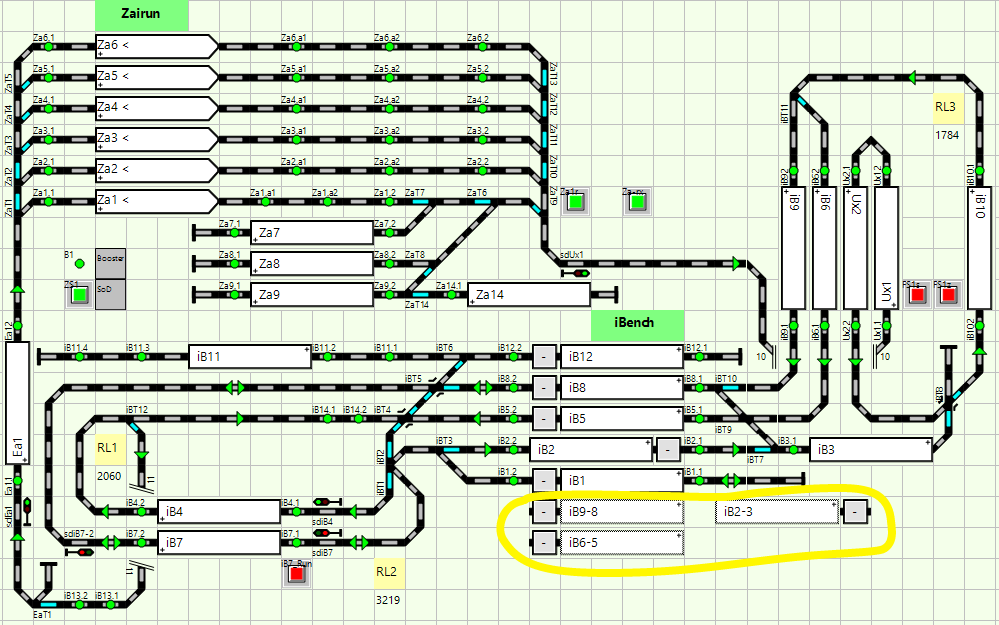
Task: Click the RL1 yellow label box
Action: point(109,450)
